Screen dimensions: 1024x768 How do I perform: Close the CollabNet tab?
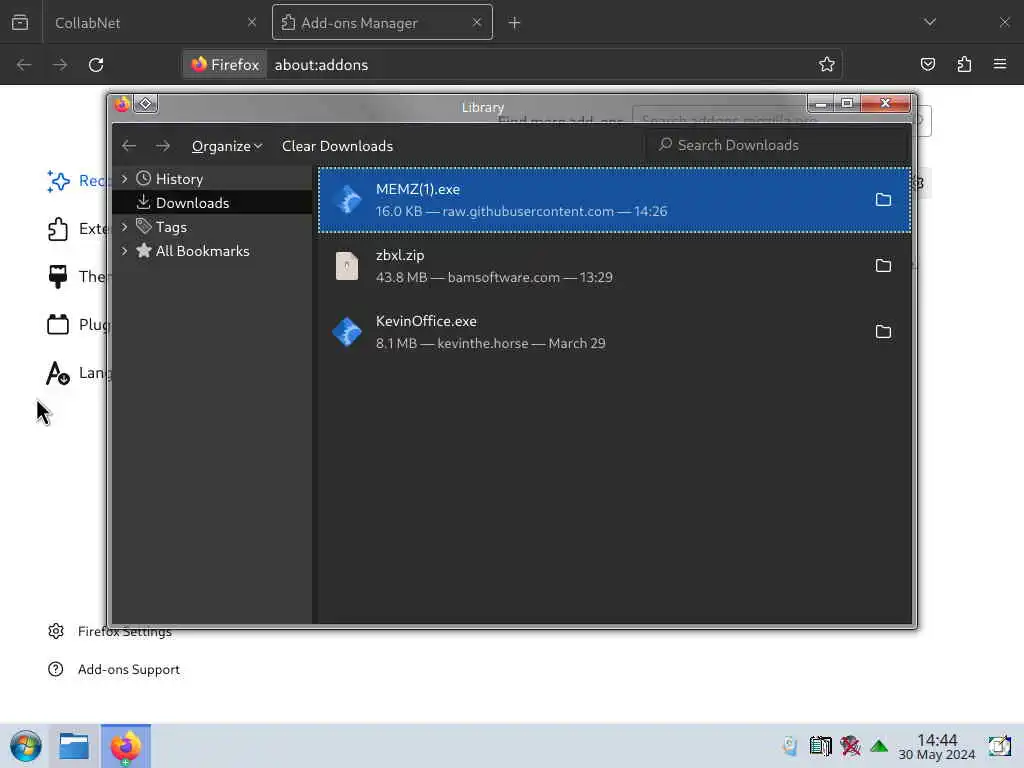click(x=252, y=22)
